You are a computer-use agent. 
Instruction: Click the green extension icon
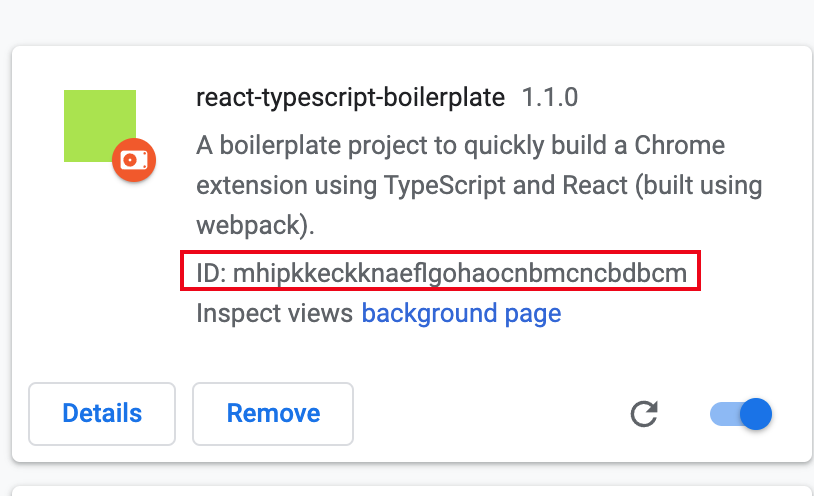[x=100, y=126]
